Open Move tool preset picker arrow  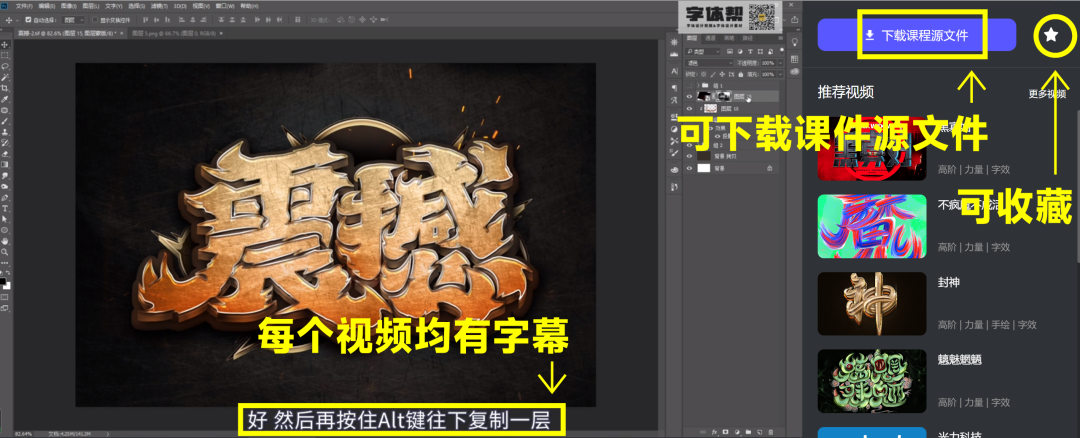[17, 20]
